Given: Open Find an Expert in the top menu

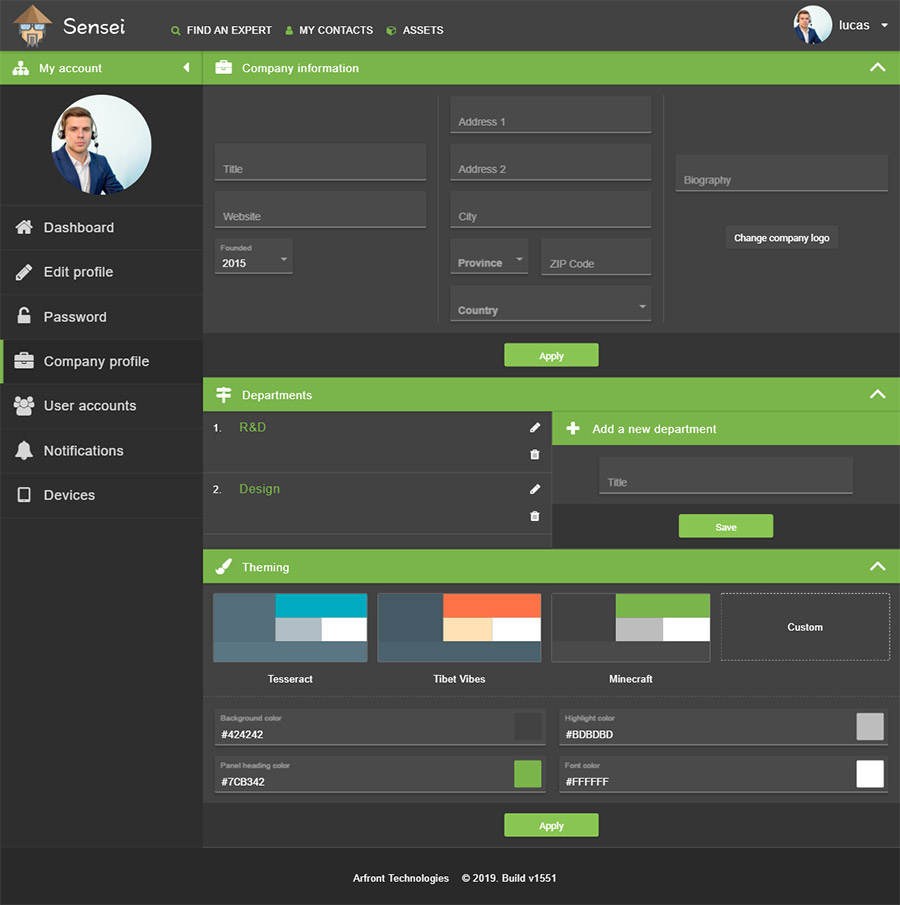Looking at the screenshot, I should pyautogui.click(x=221, y=30).
